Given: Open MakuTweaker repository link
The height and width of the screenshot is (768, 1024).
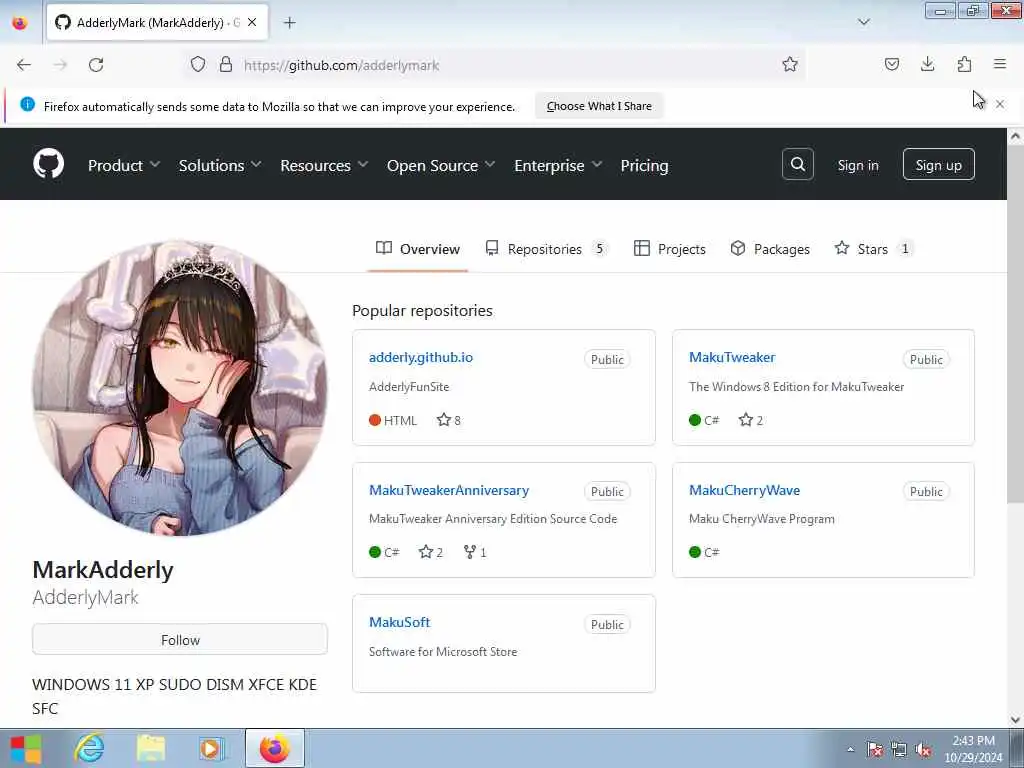Looking at the screenshot, I should [x=732, y=357].
